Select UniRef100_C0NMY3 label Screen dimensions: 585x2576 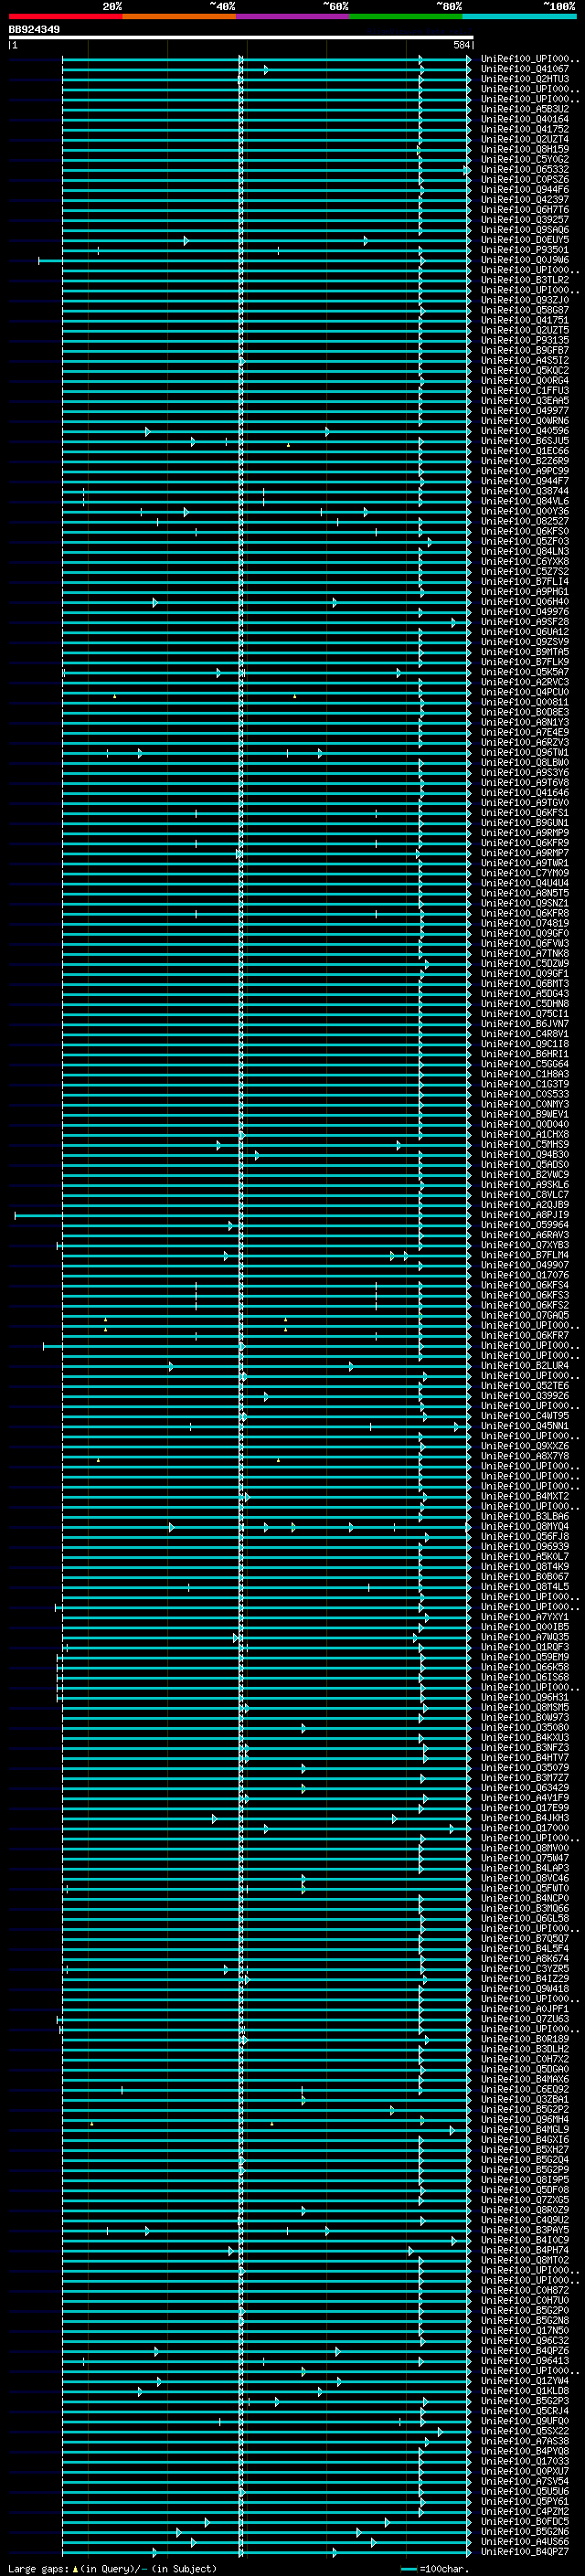524,1104
